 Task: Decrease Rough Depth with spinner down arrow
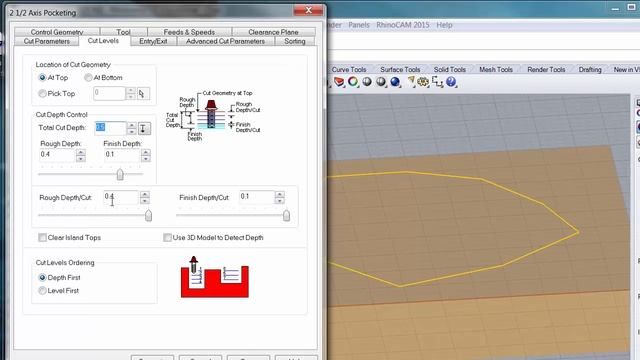point(81,159)
